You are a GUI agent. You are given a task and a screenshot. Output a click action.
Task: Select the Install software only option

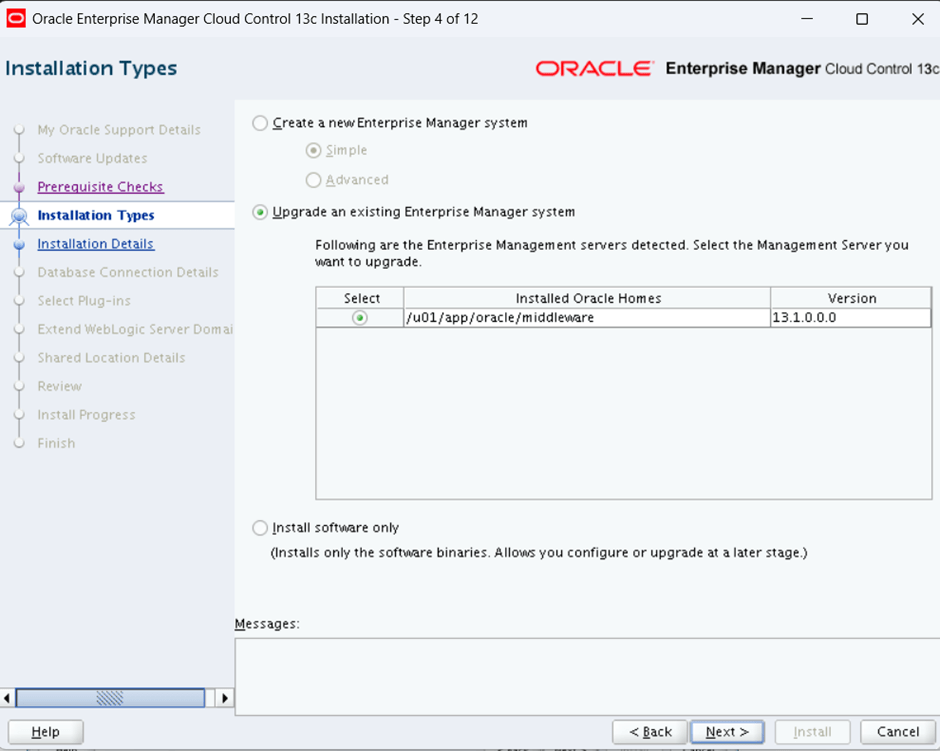click(260, 528)
